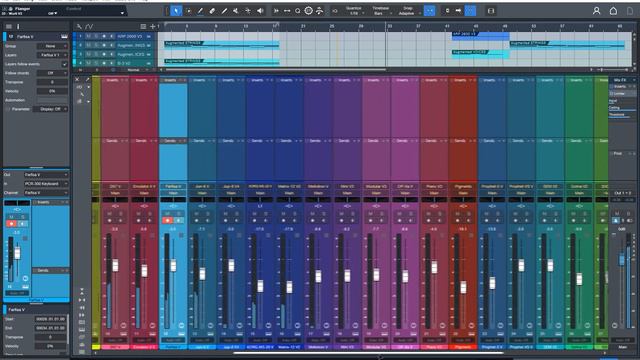640x360 pixels.
Task: Click the wrench icon above tracks
Action: coord(79,27)
